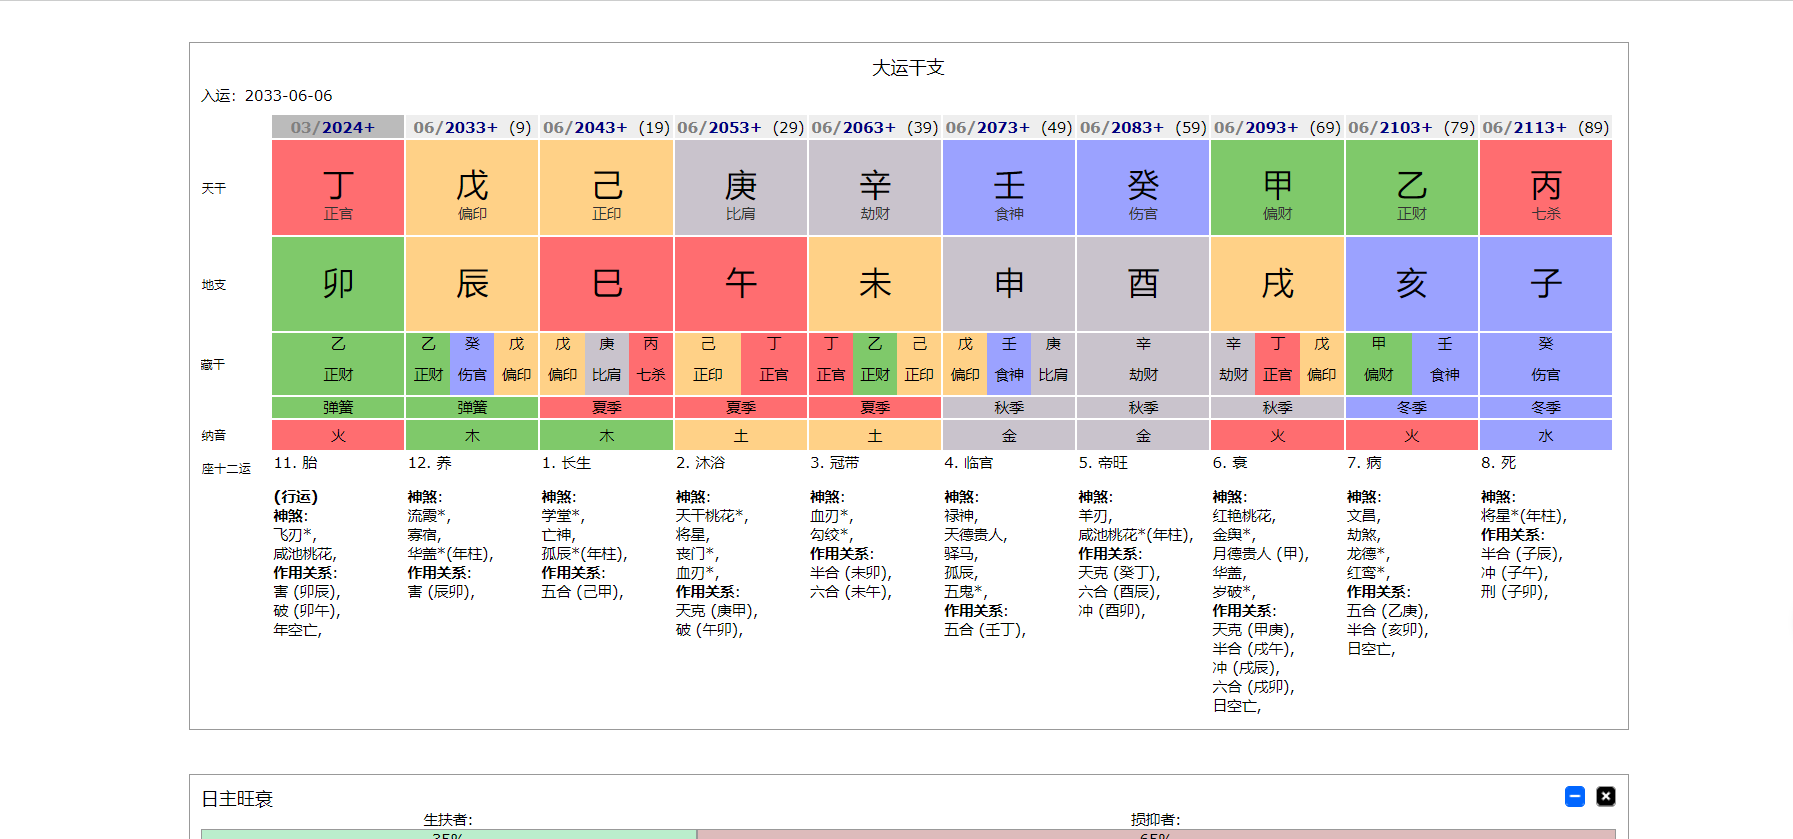The width and height of the screenshot is (1793, 839).
Task: Click the 1. 长生 life stage text
Action: [566, 463]
